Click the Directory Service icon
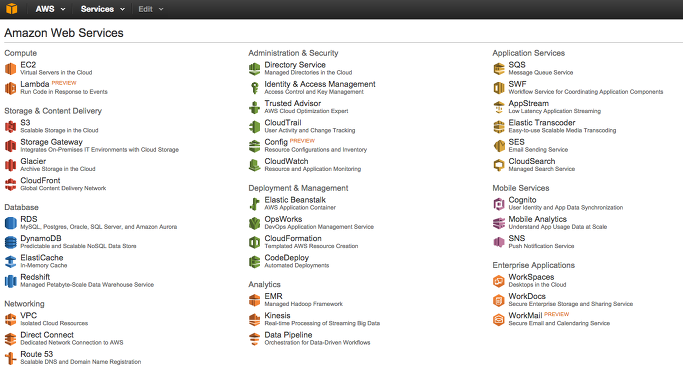 254,69
